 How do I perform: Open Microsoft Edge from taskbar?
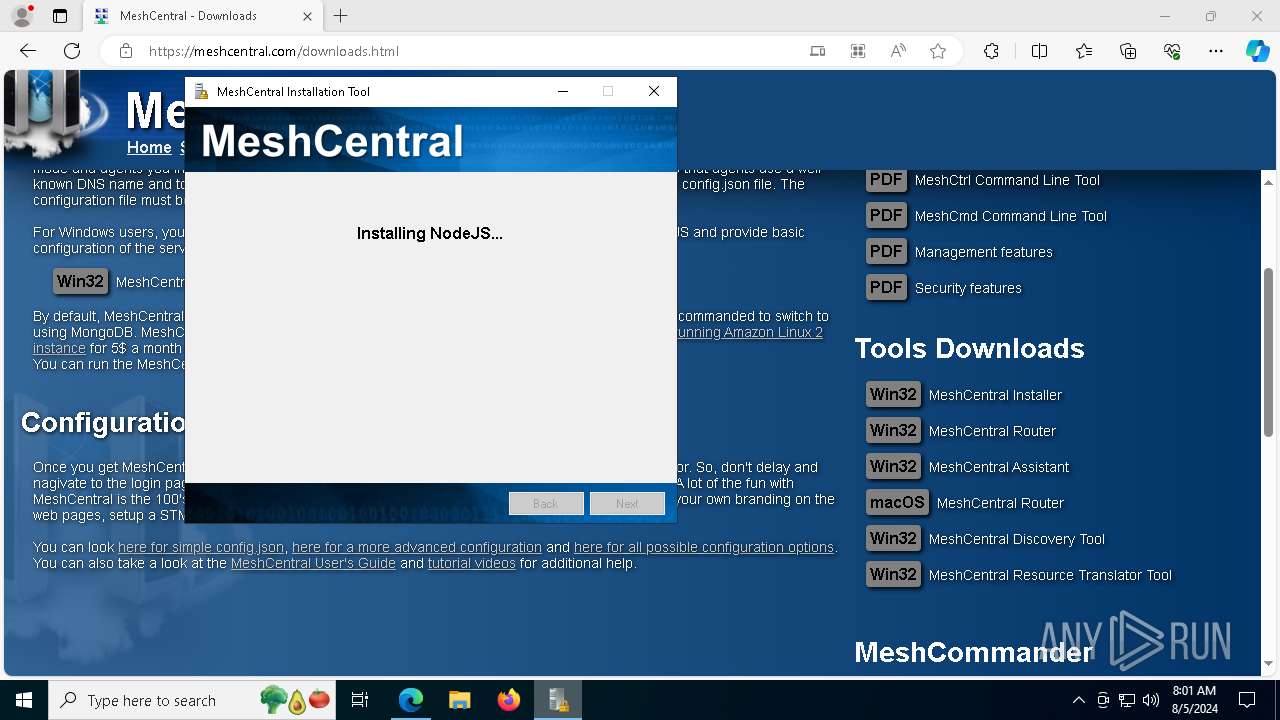click(411, 700)
